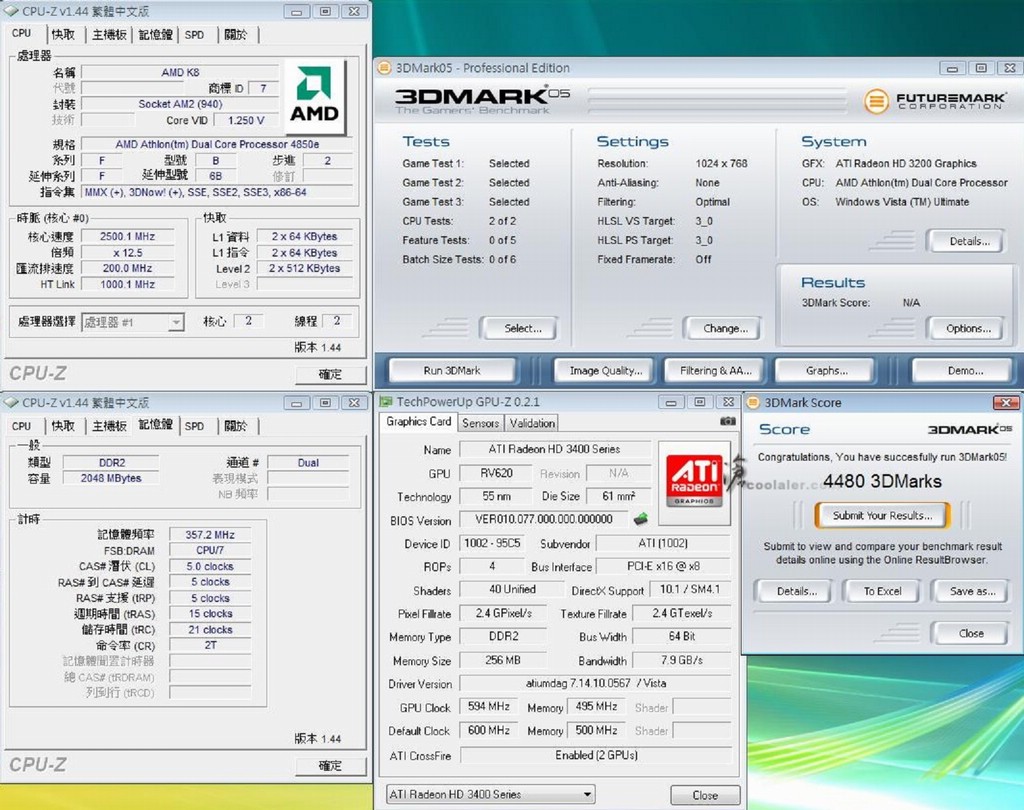Click the Socket AM2 (940) package value

coord(180,104)
